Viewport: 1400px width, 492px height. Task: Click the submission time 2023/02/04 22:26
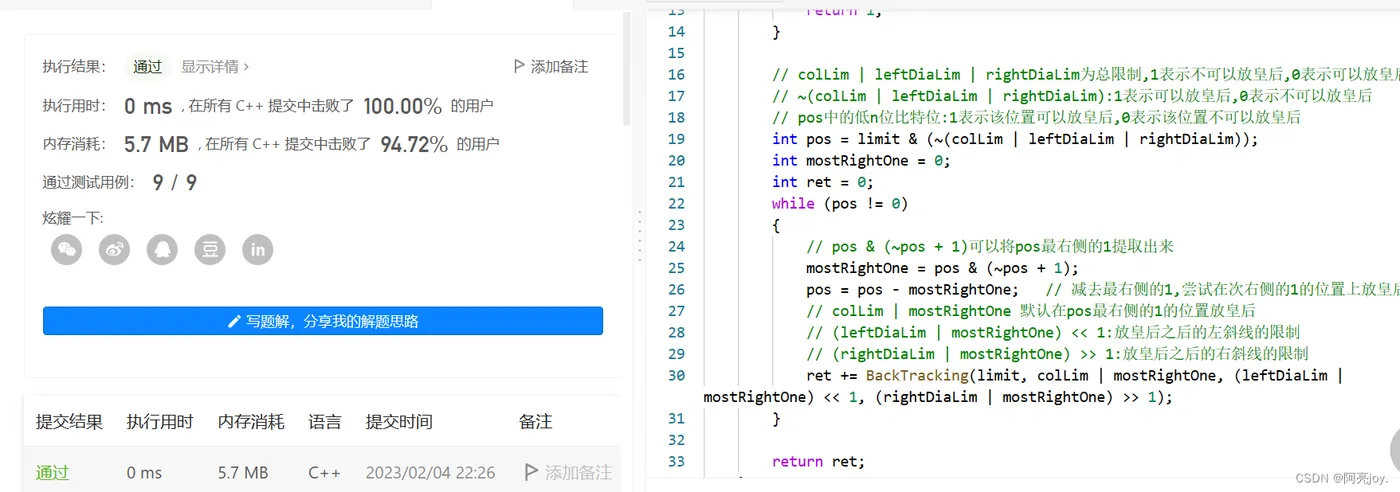[x=430, y=472]
